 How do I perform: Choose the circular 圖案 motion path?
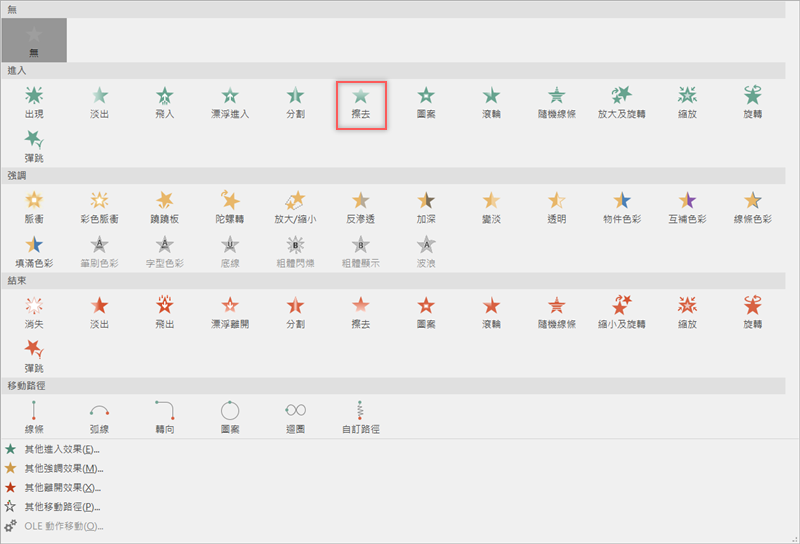point(230,417)
